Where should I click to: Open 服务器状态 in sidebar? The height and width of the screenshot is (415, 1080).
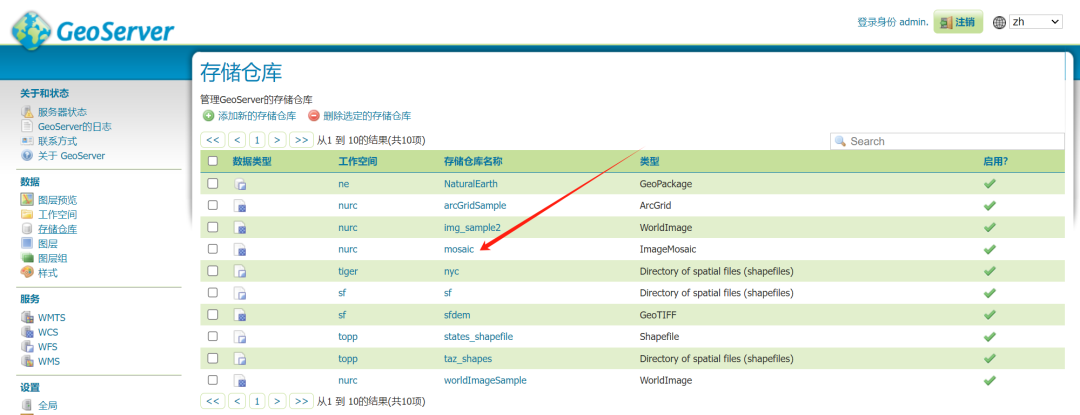click(x=62, y=112)
